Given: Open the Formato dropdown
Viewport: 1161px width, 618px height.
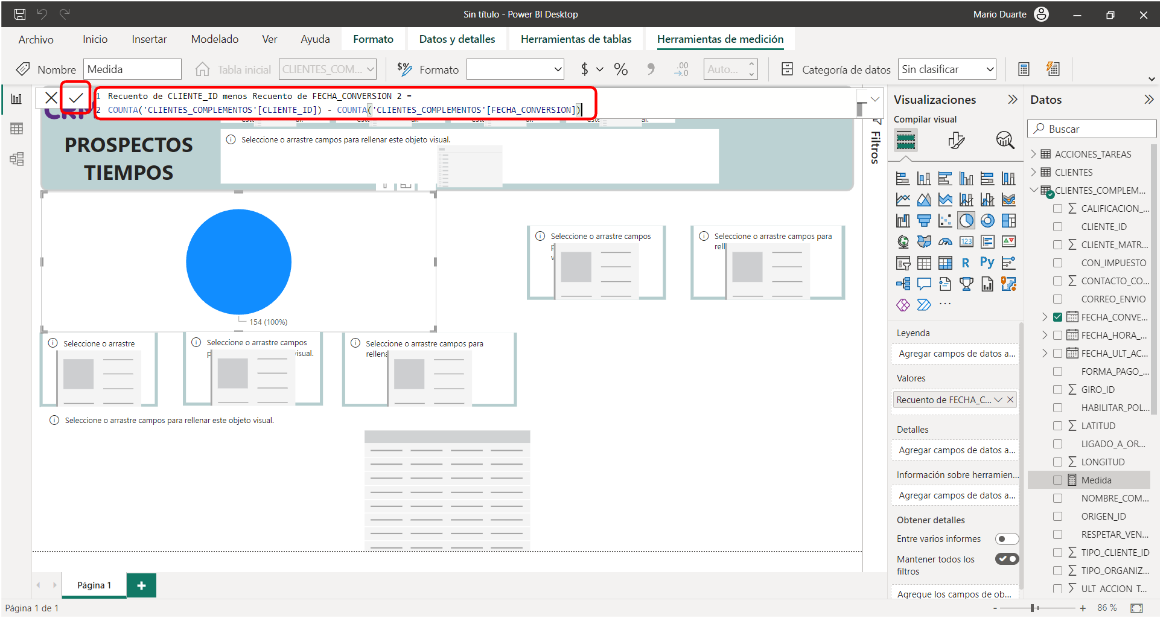Looking at the screenshot, I should click(516, 70).
